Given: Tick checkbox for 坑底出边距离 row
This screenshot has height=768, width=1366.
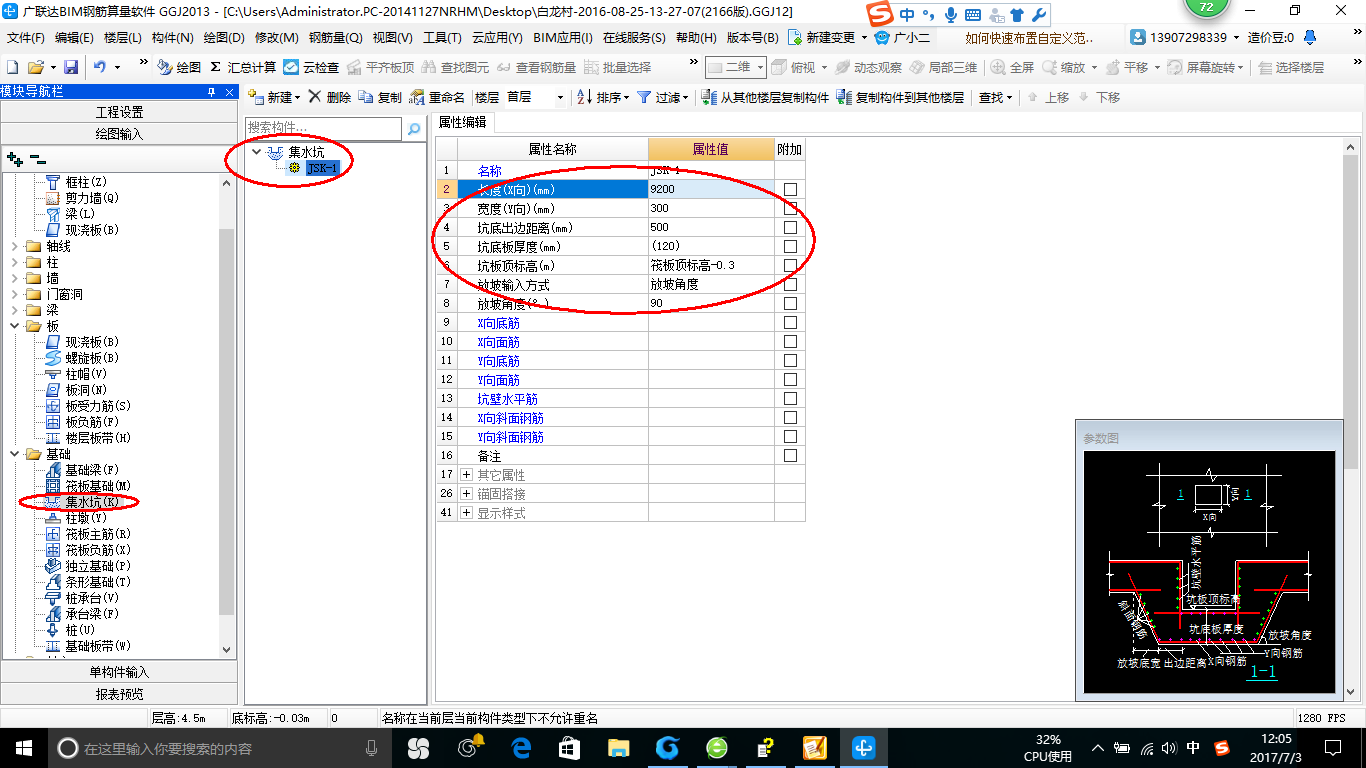Looking at the screenshot, I should tap(790, 227).
